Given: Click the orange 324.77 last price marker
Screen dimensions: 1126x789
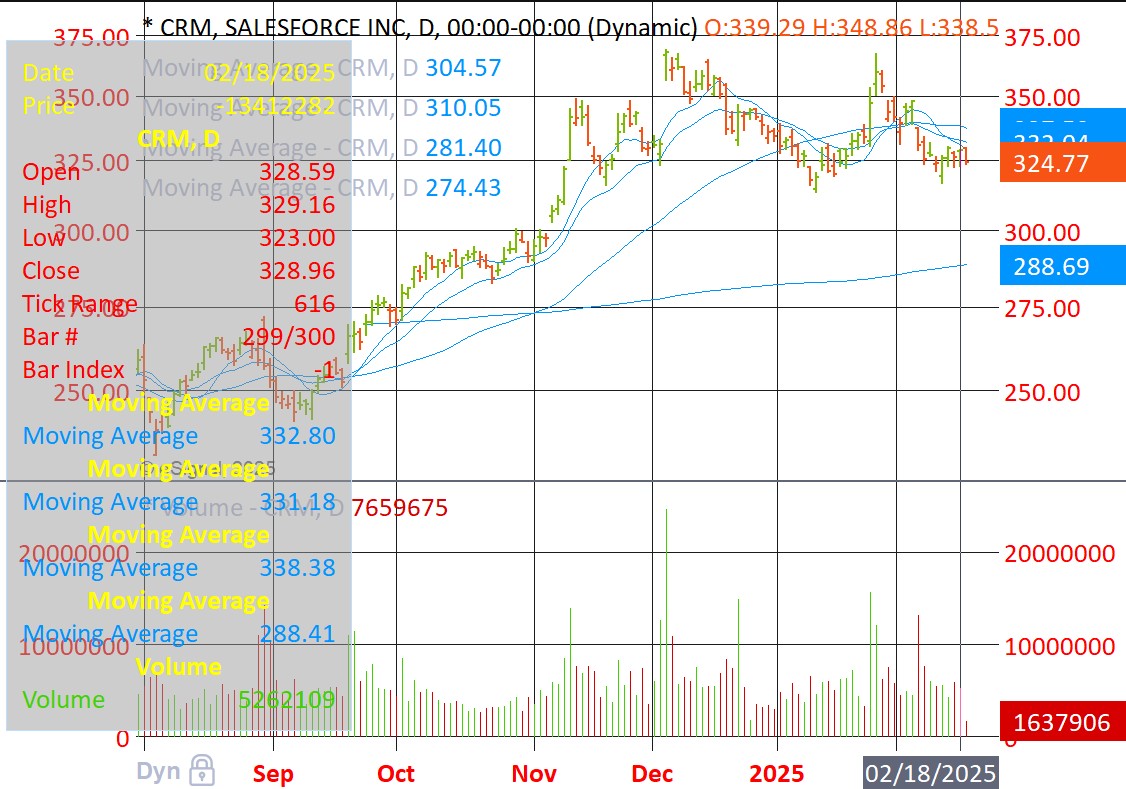Looking at the screenshot, I should [x=1063, y=163].
